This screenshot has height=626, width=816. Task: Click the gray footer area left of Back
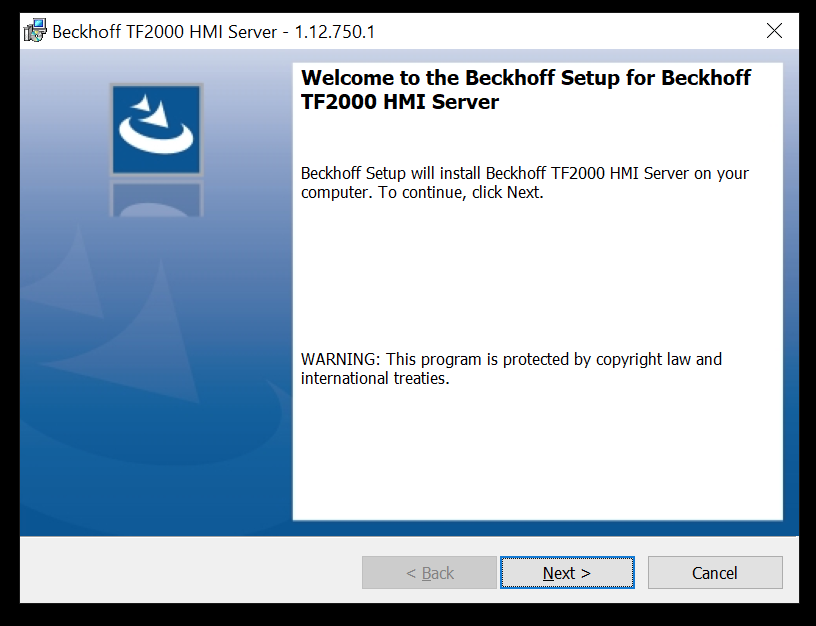coord(190,570)
